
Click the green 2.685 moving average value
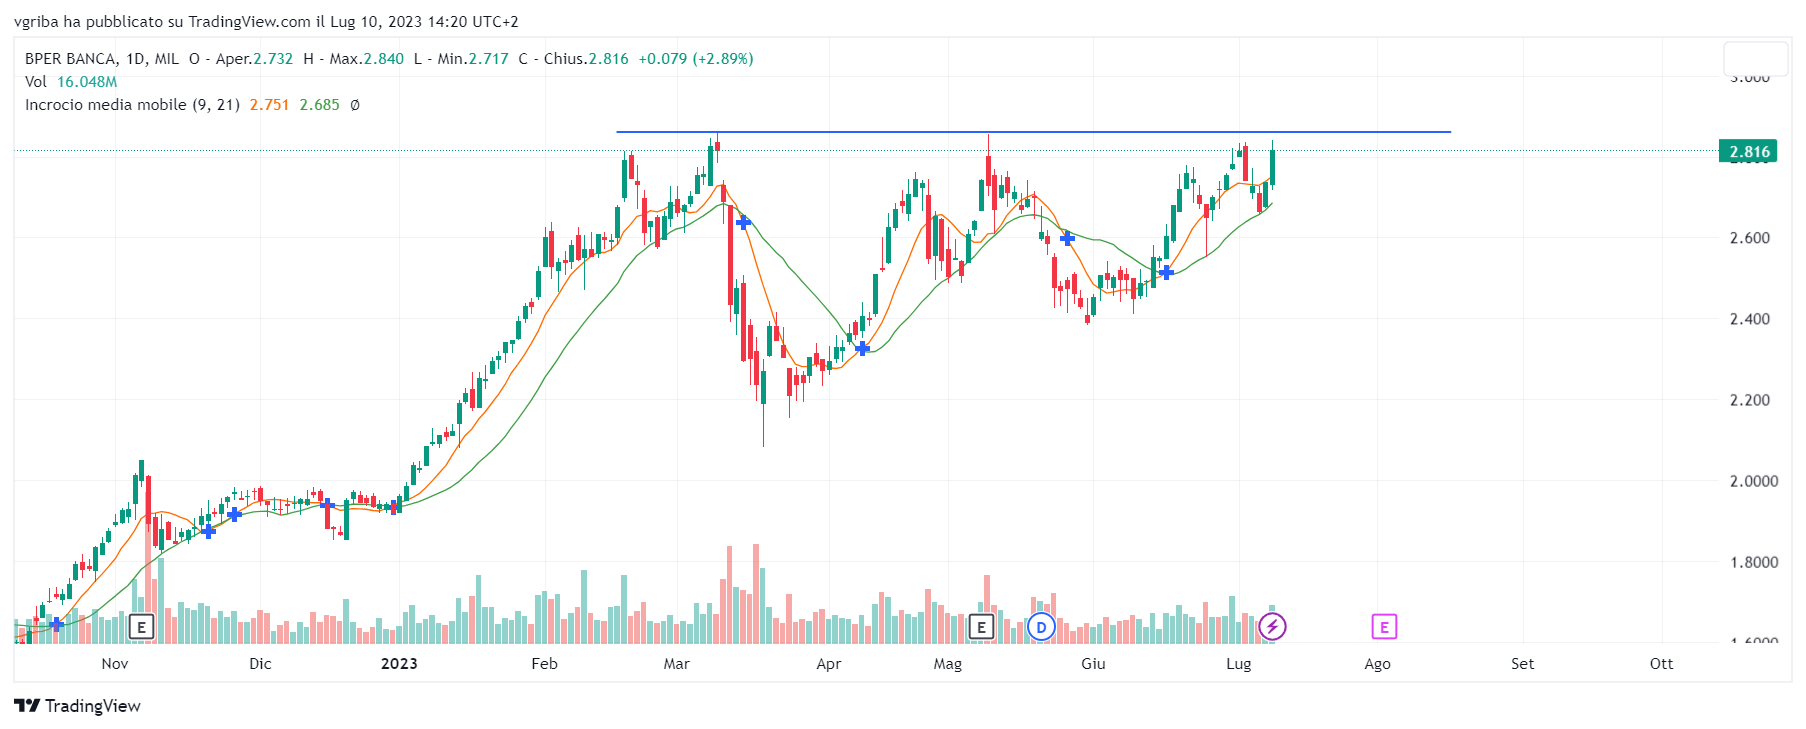pyautogui.click(x=320, y=105)
